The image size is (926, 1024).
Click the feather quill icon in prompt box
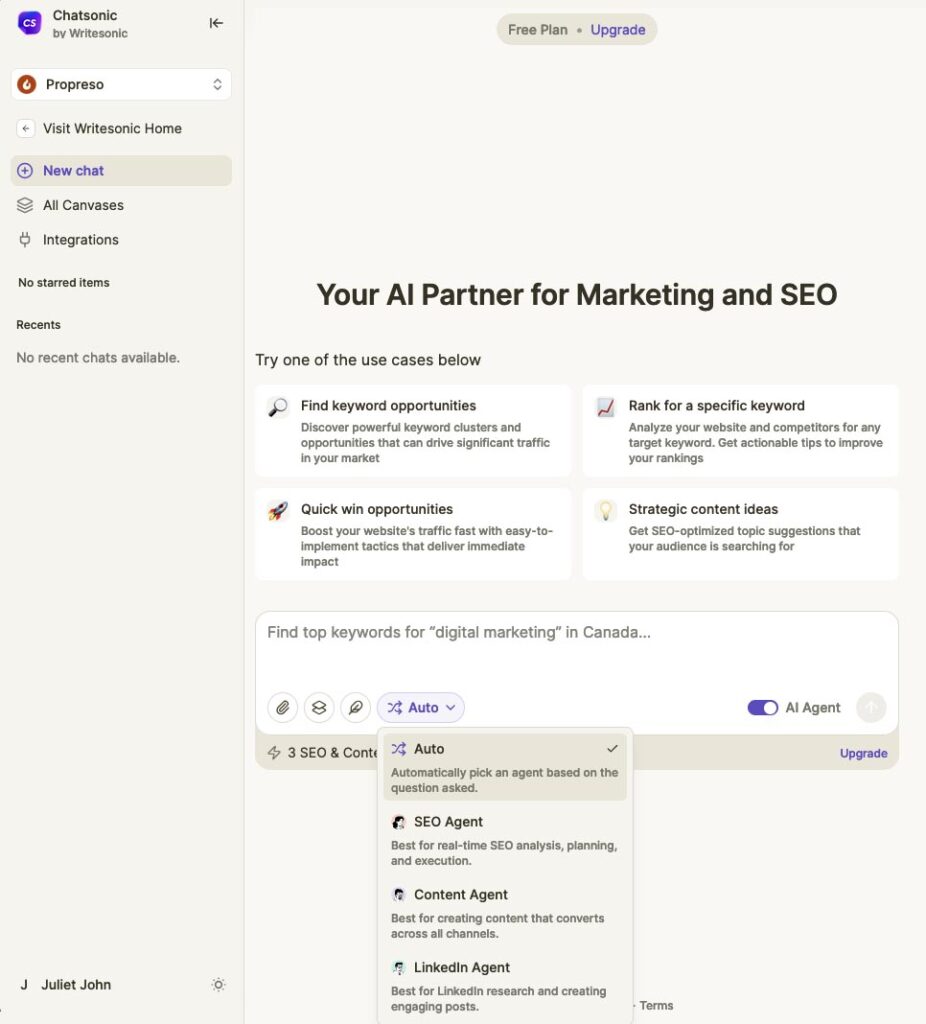tap(355, 708)
